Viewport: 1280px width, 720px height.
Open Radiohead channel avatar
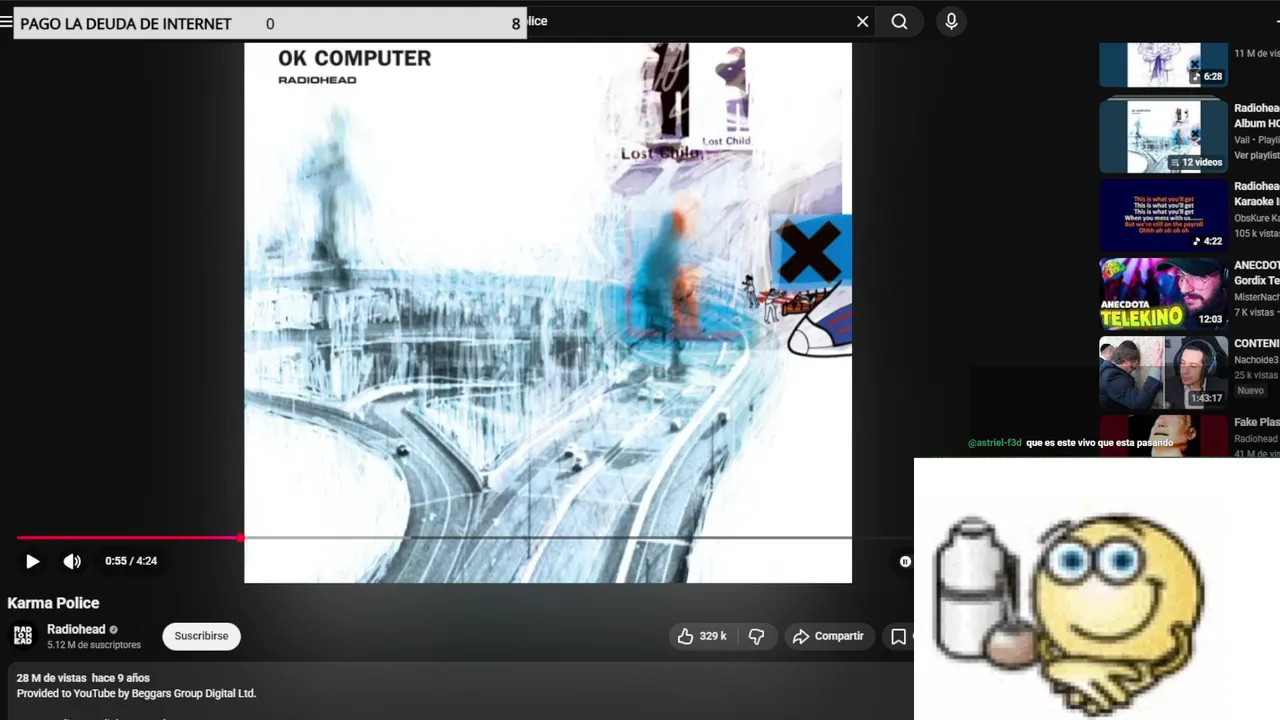click(x=23, y=636)
